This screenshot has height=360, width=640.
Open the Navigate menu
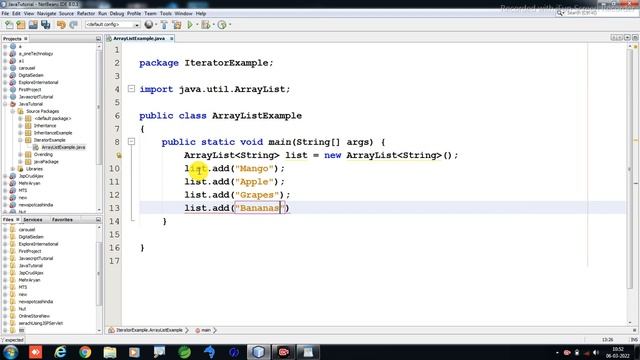pos(47,13)
